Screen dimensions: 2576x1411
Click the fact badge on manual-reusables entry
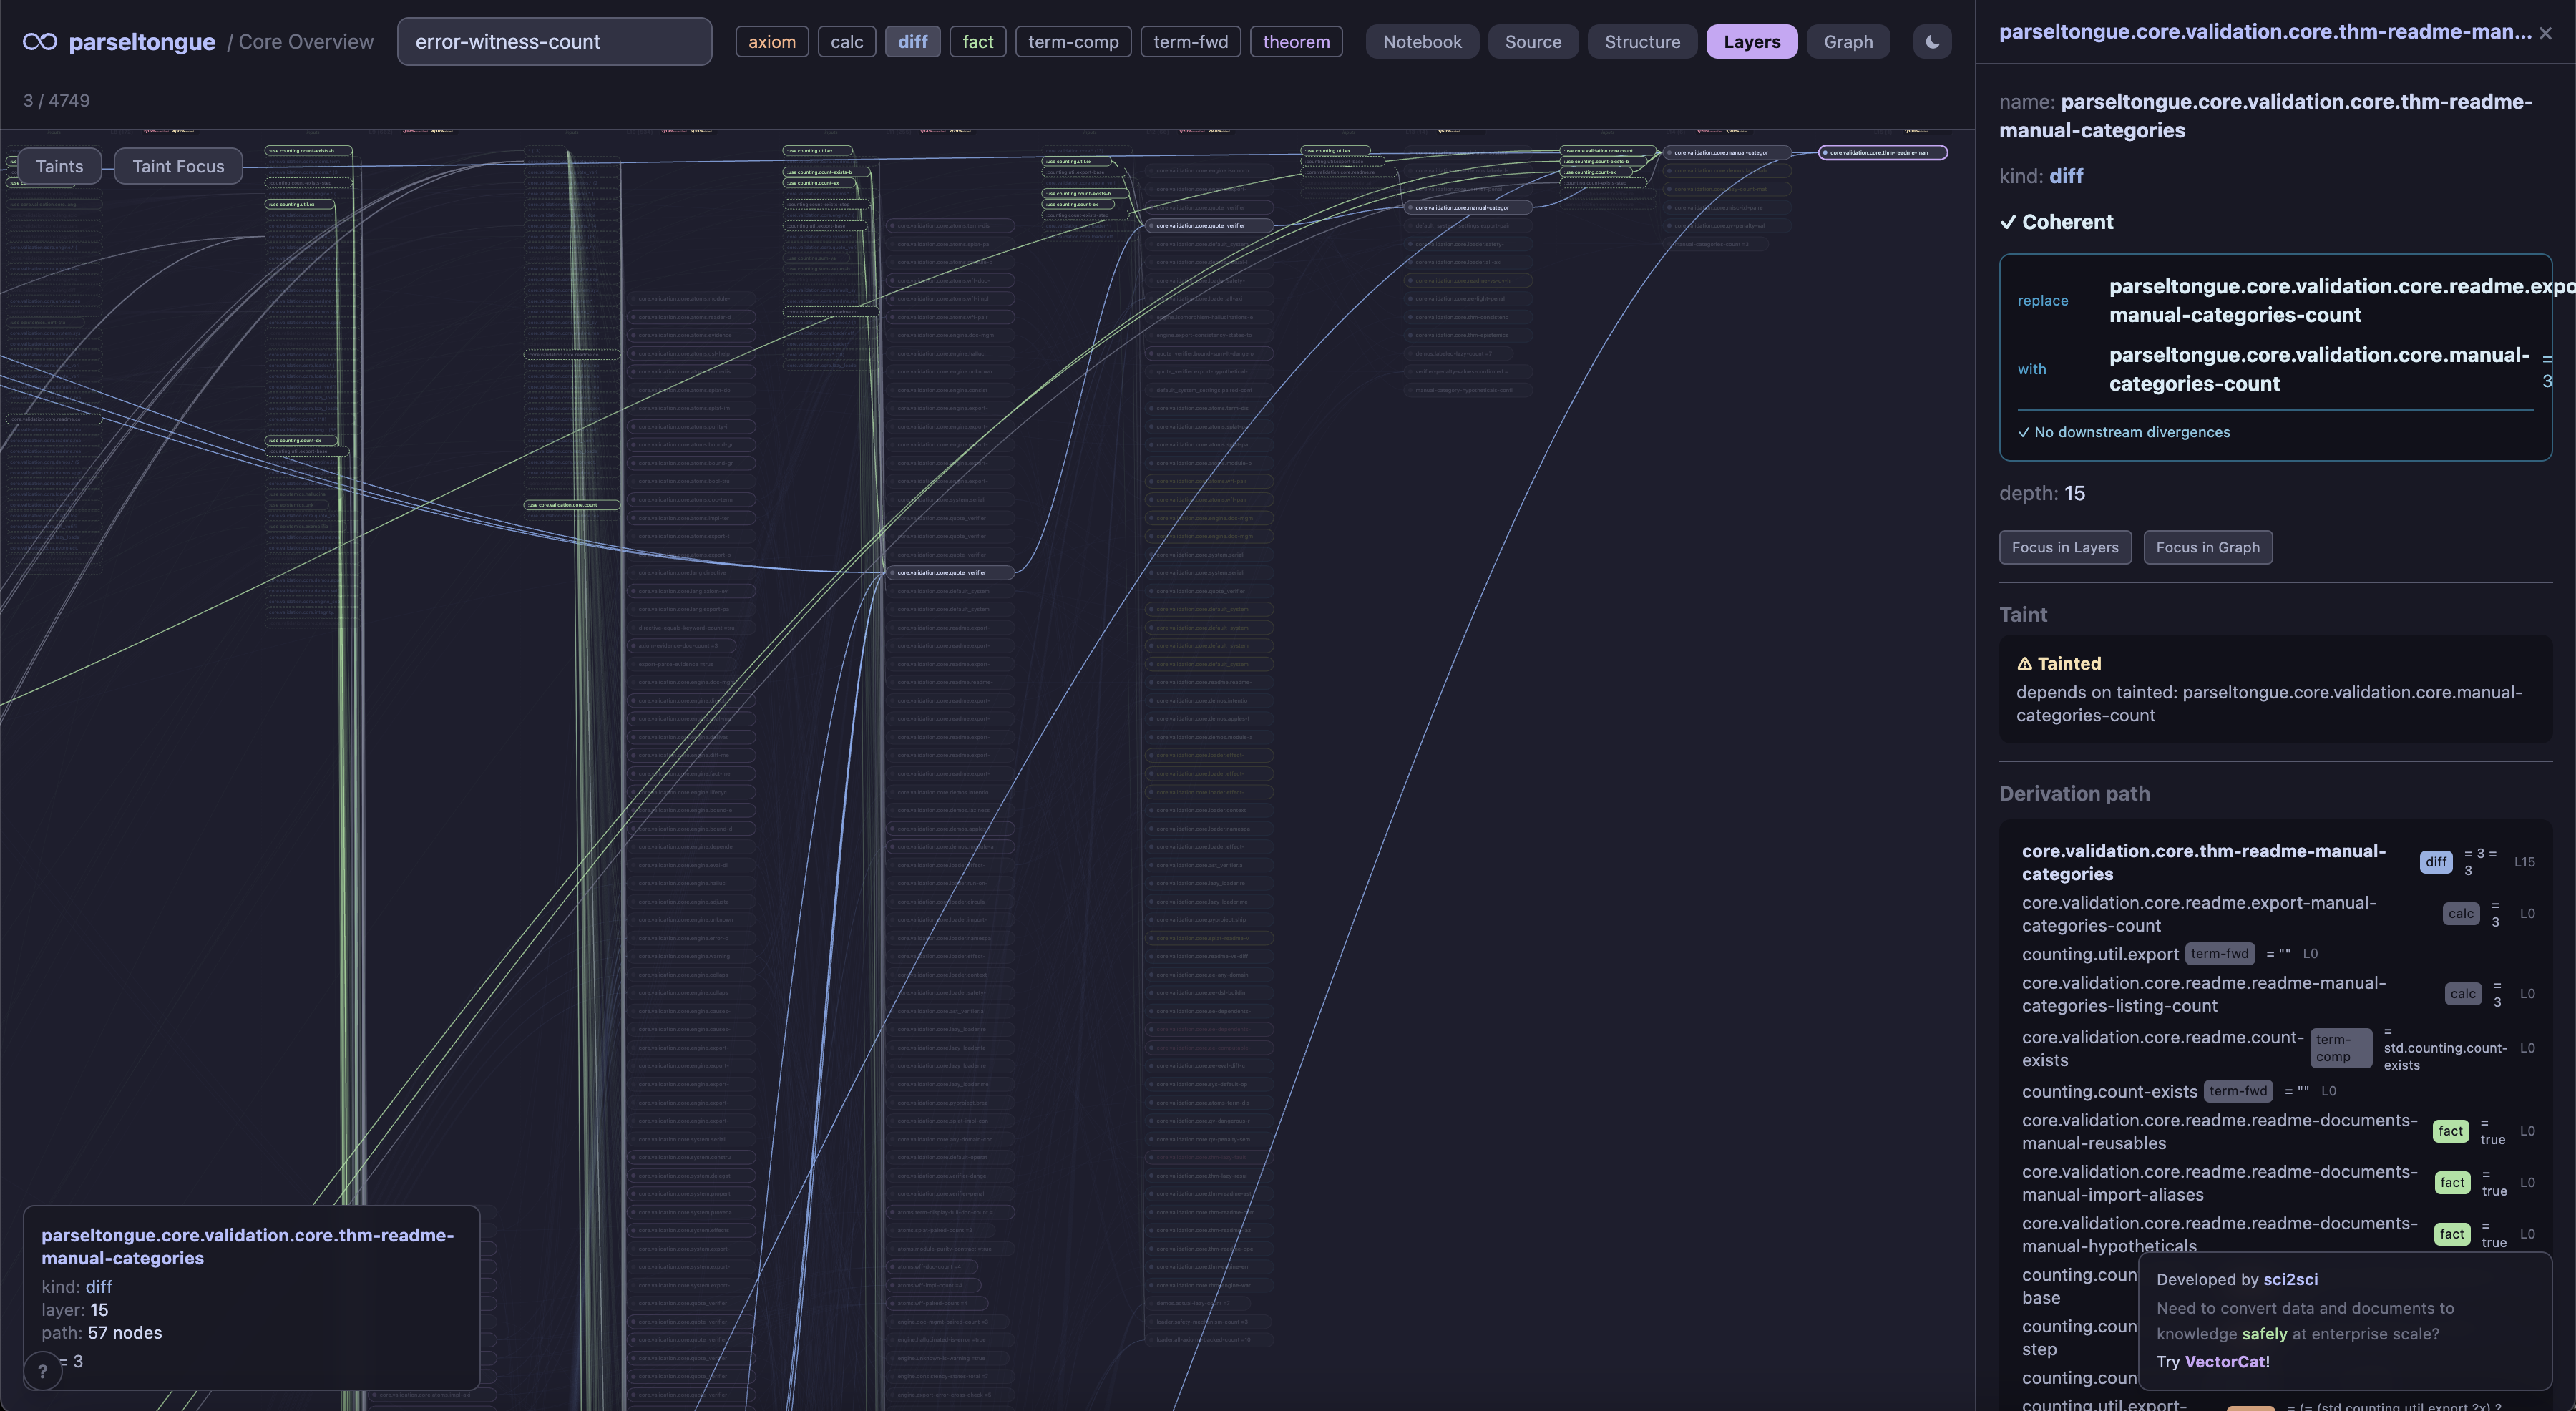(2452, 1131)
